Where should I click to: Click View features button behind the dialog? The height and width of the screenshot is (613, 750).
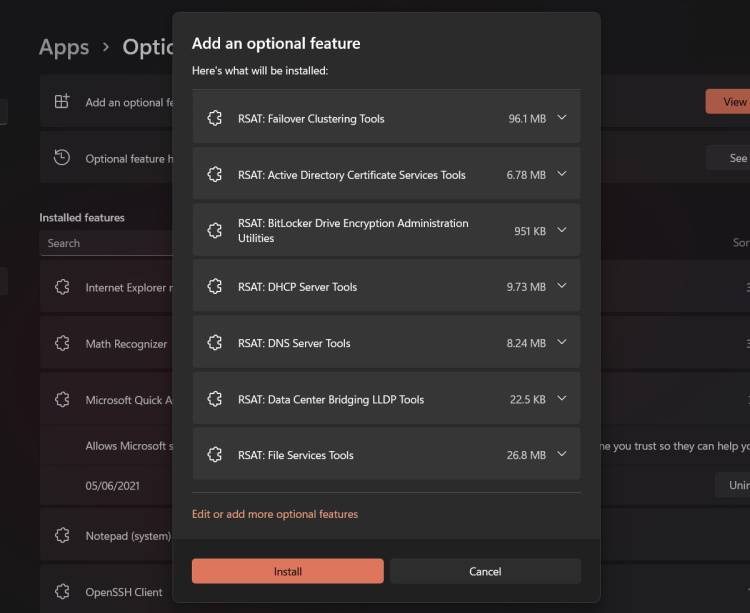click(x=728, y=101)
